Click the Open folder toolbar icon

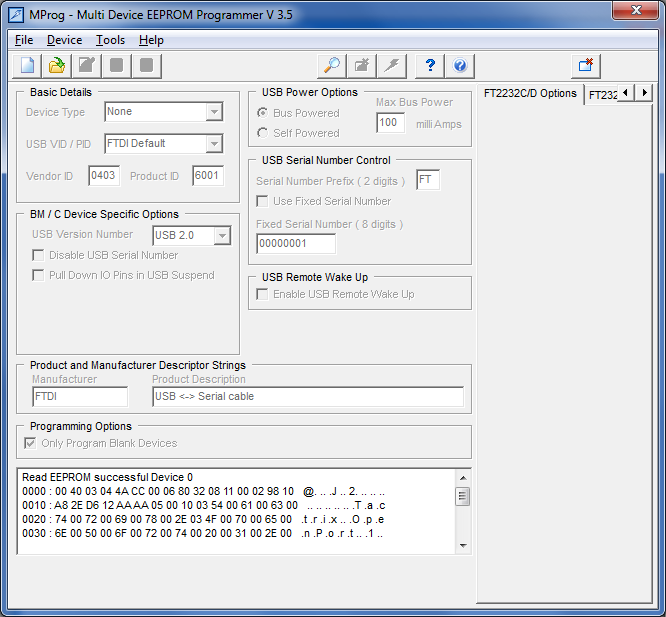tap(57, 66)
